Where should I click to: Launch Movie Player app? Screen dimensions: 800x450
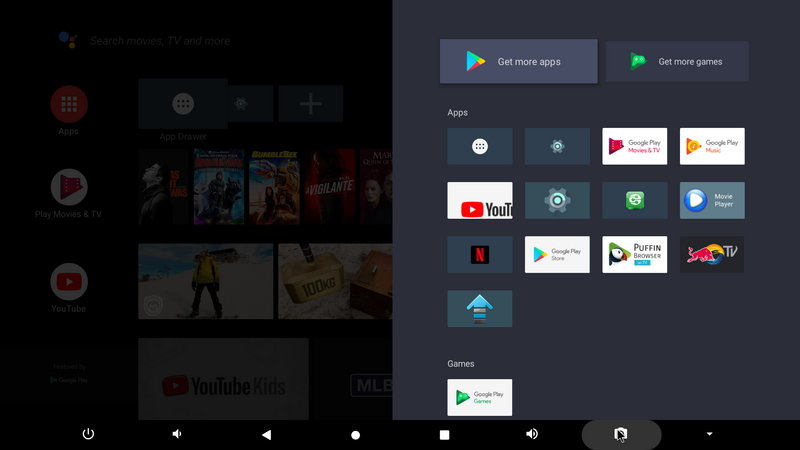pyautogui.click(x=712, y=201)
